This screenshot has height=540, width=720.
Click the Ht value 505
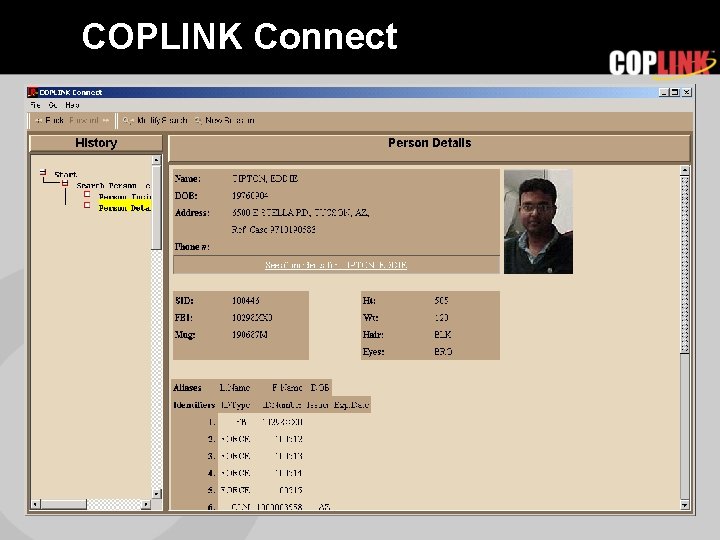(x=441, y=301)
